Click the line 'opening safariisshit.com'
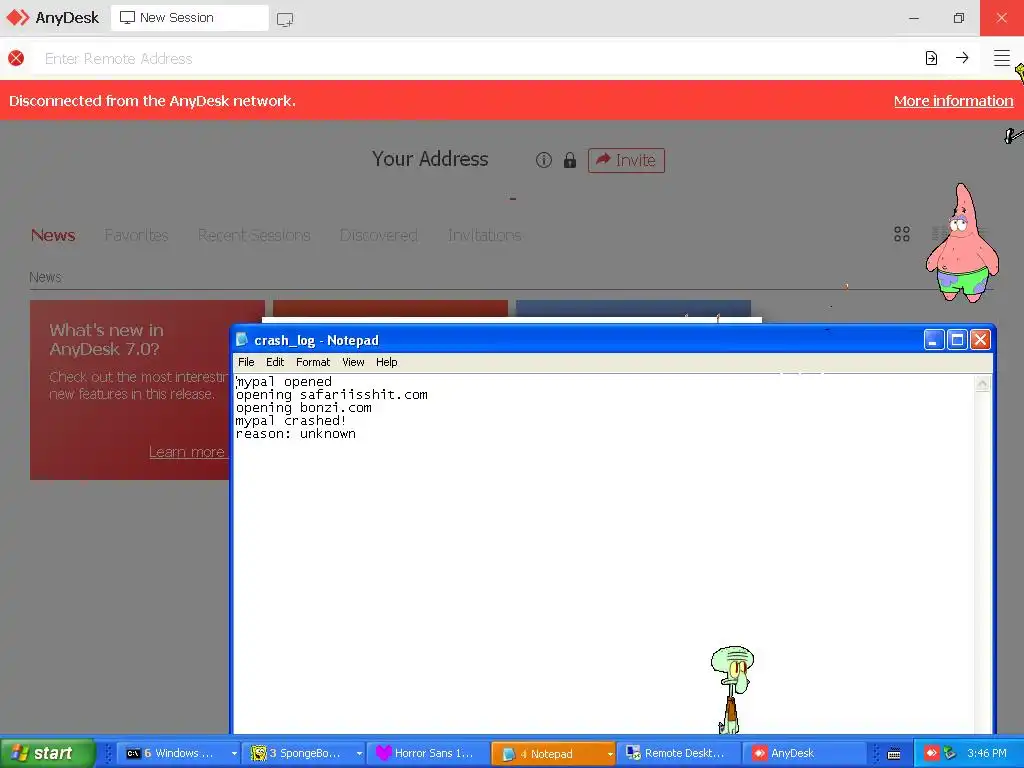1024x768 pixels. pos(332,394)
